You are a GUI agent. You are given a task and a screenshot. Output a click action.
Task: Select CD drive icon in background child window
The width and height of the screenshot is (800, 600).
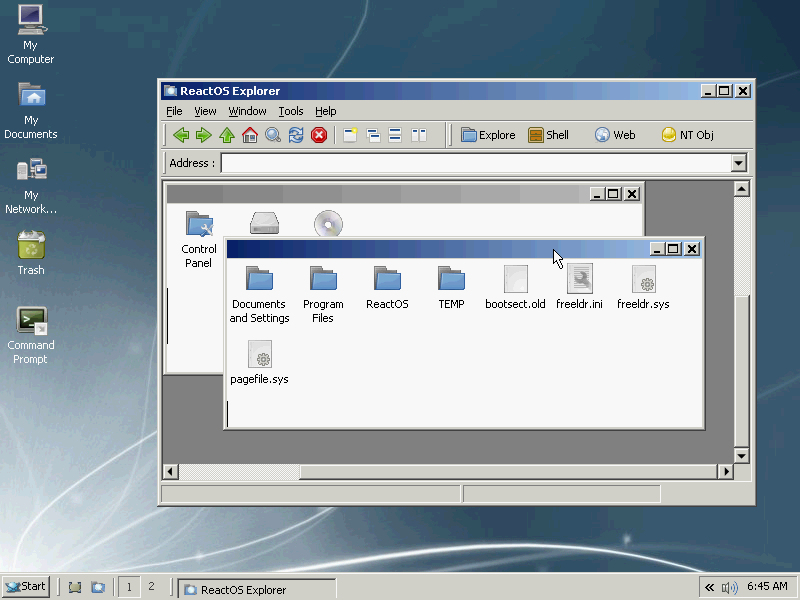(328, 223)
